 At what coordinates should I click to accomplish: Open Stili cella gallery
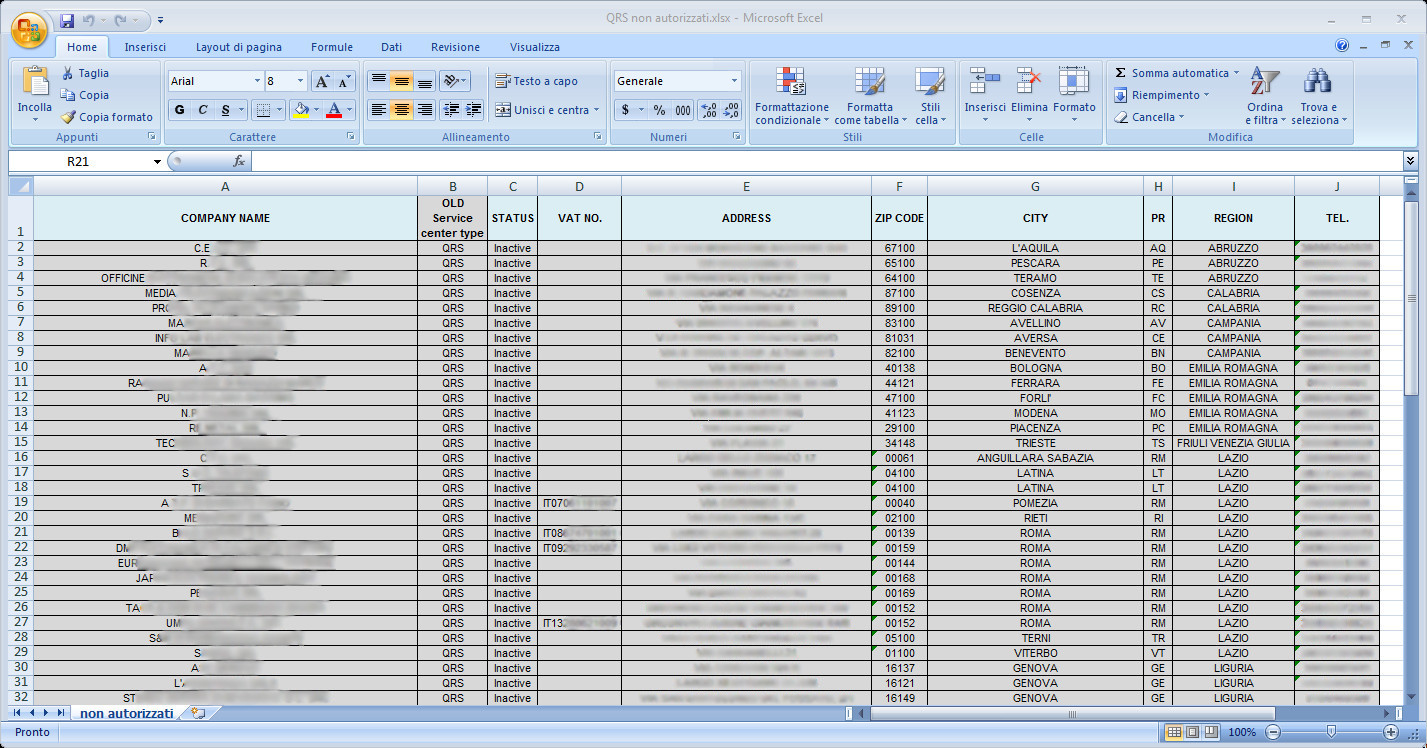(930, 96)
